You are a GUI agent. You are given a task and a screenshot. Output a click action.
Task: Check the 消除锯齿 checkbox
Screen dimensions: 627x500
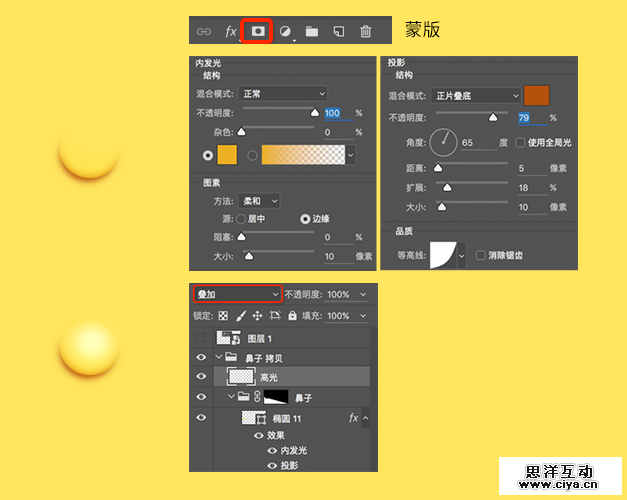[481, 255]
